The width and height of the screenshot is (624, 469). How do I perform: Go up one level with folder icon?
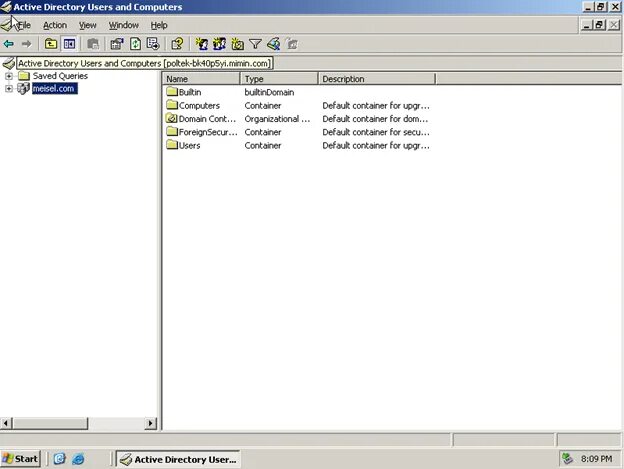(51, 44)
